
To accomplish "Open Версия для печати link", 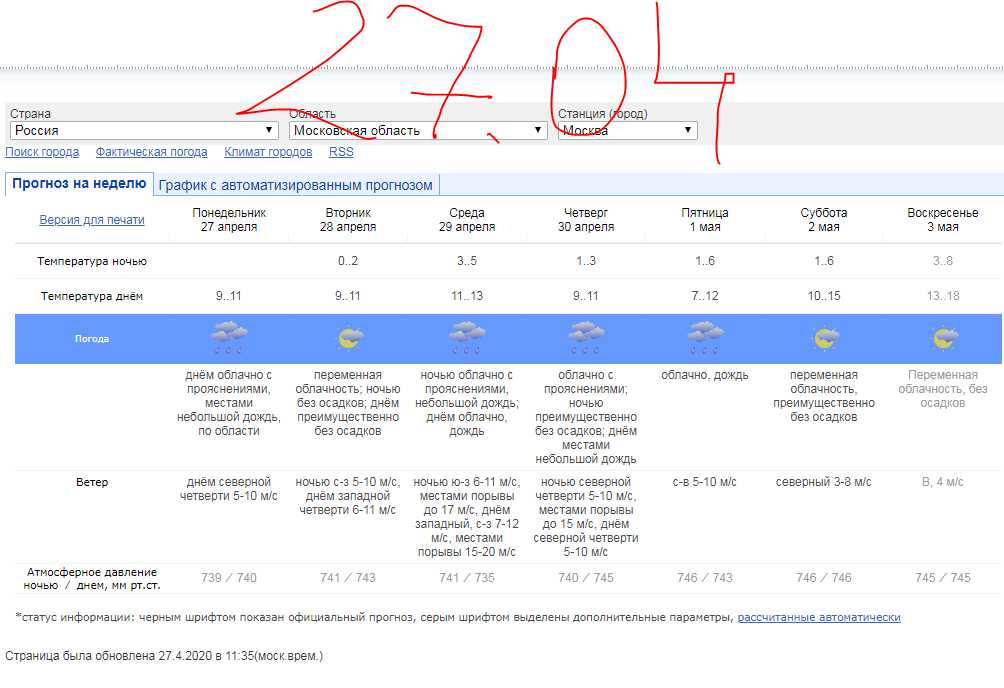I will click(x=92, y=220).
